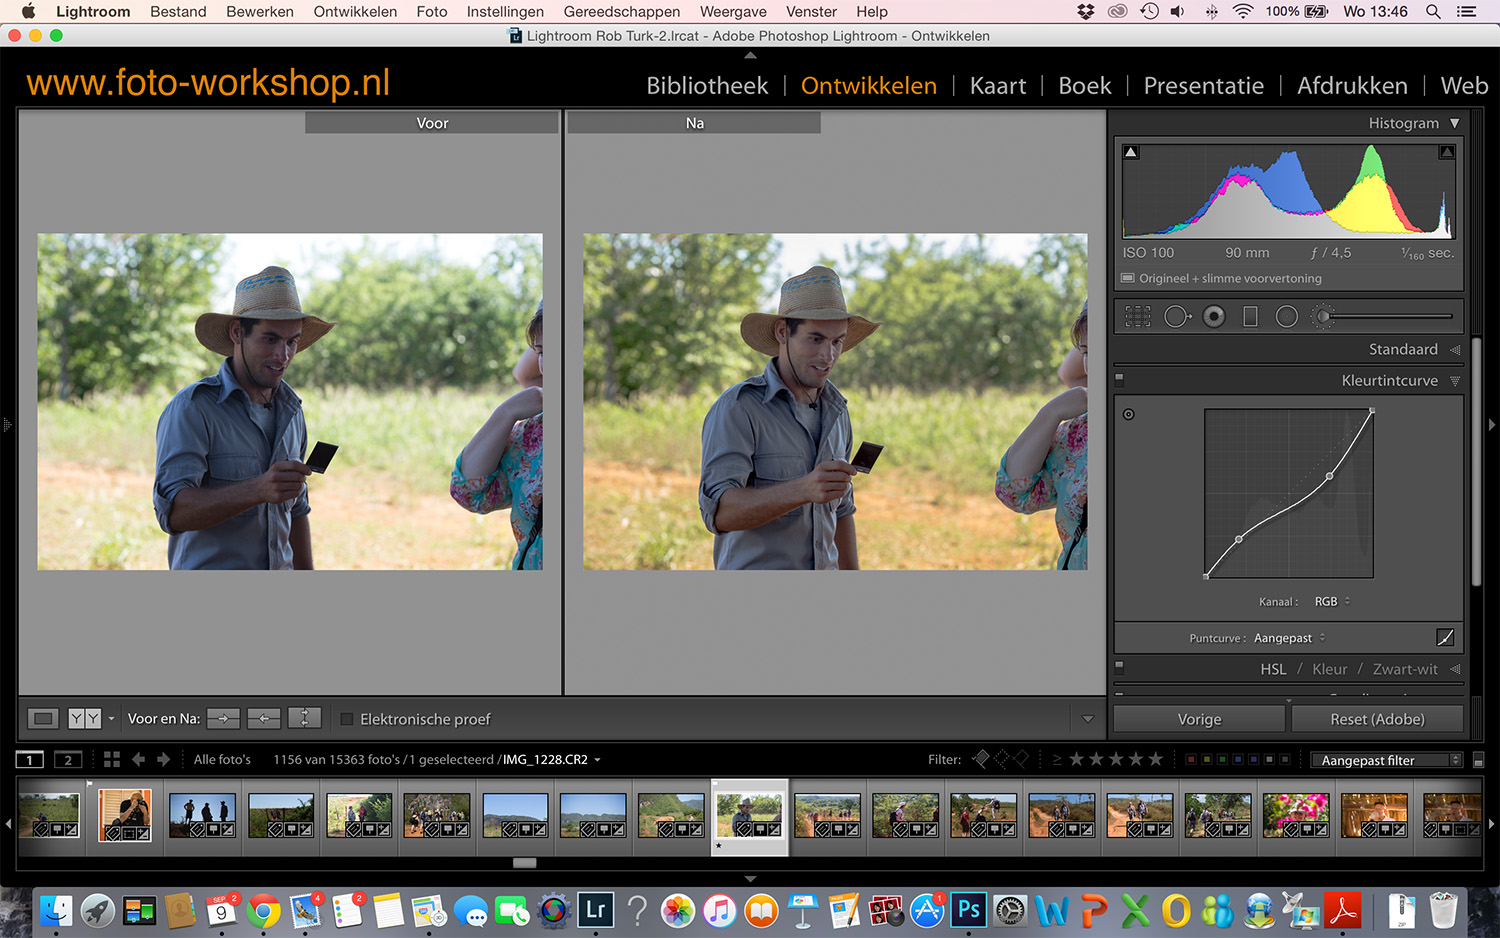
Task: Filter by rejected photos flag icon
Action: pyautogui.click(x=1021, y=759)
